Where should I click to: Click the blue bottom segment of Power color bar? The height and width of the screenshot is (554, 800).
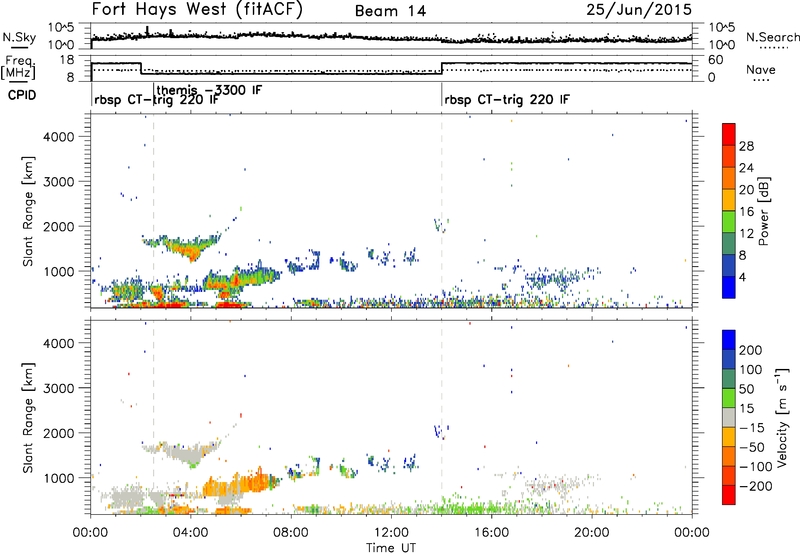click(x=729, y=287)
